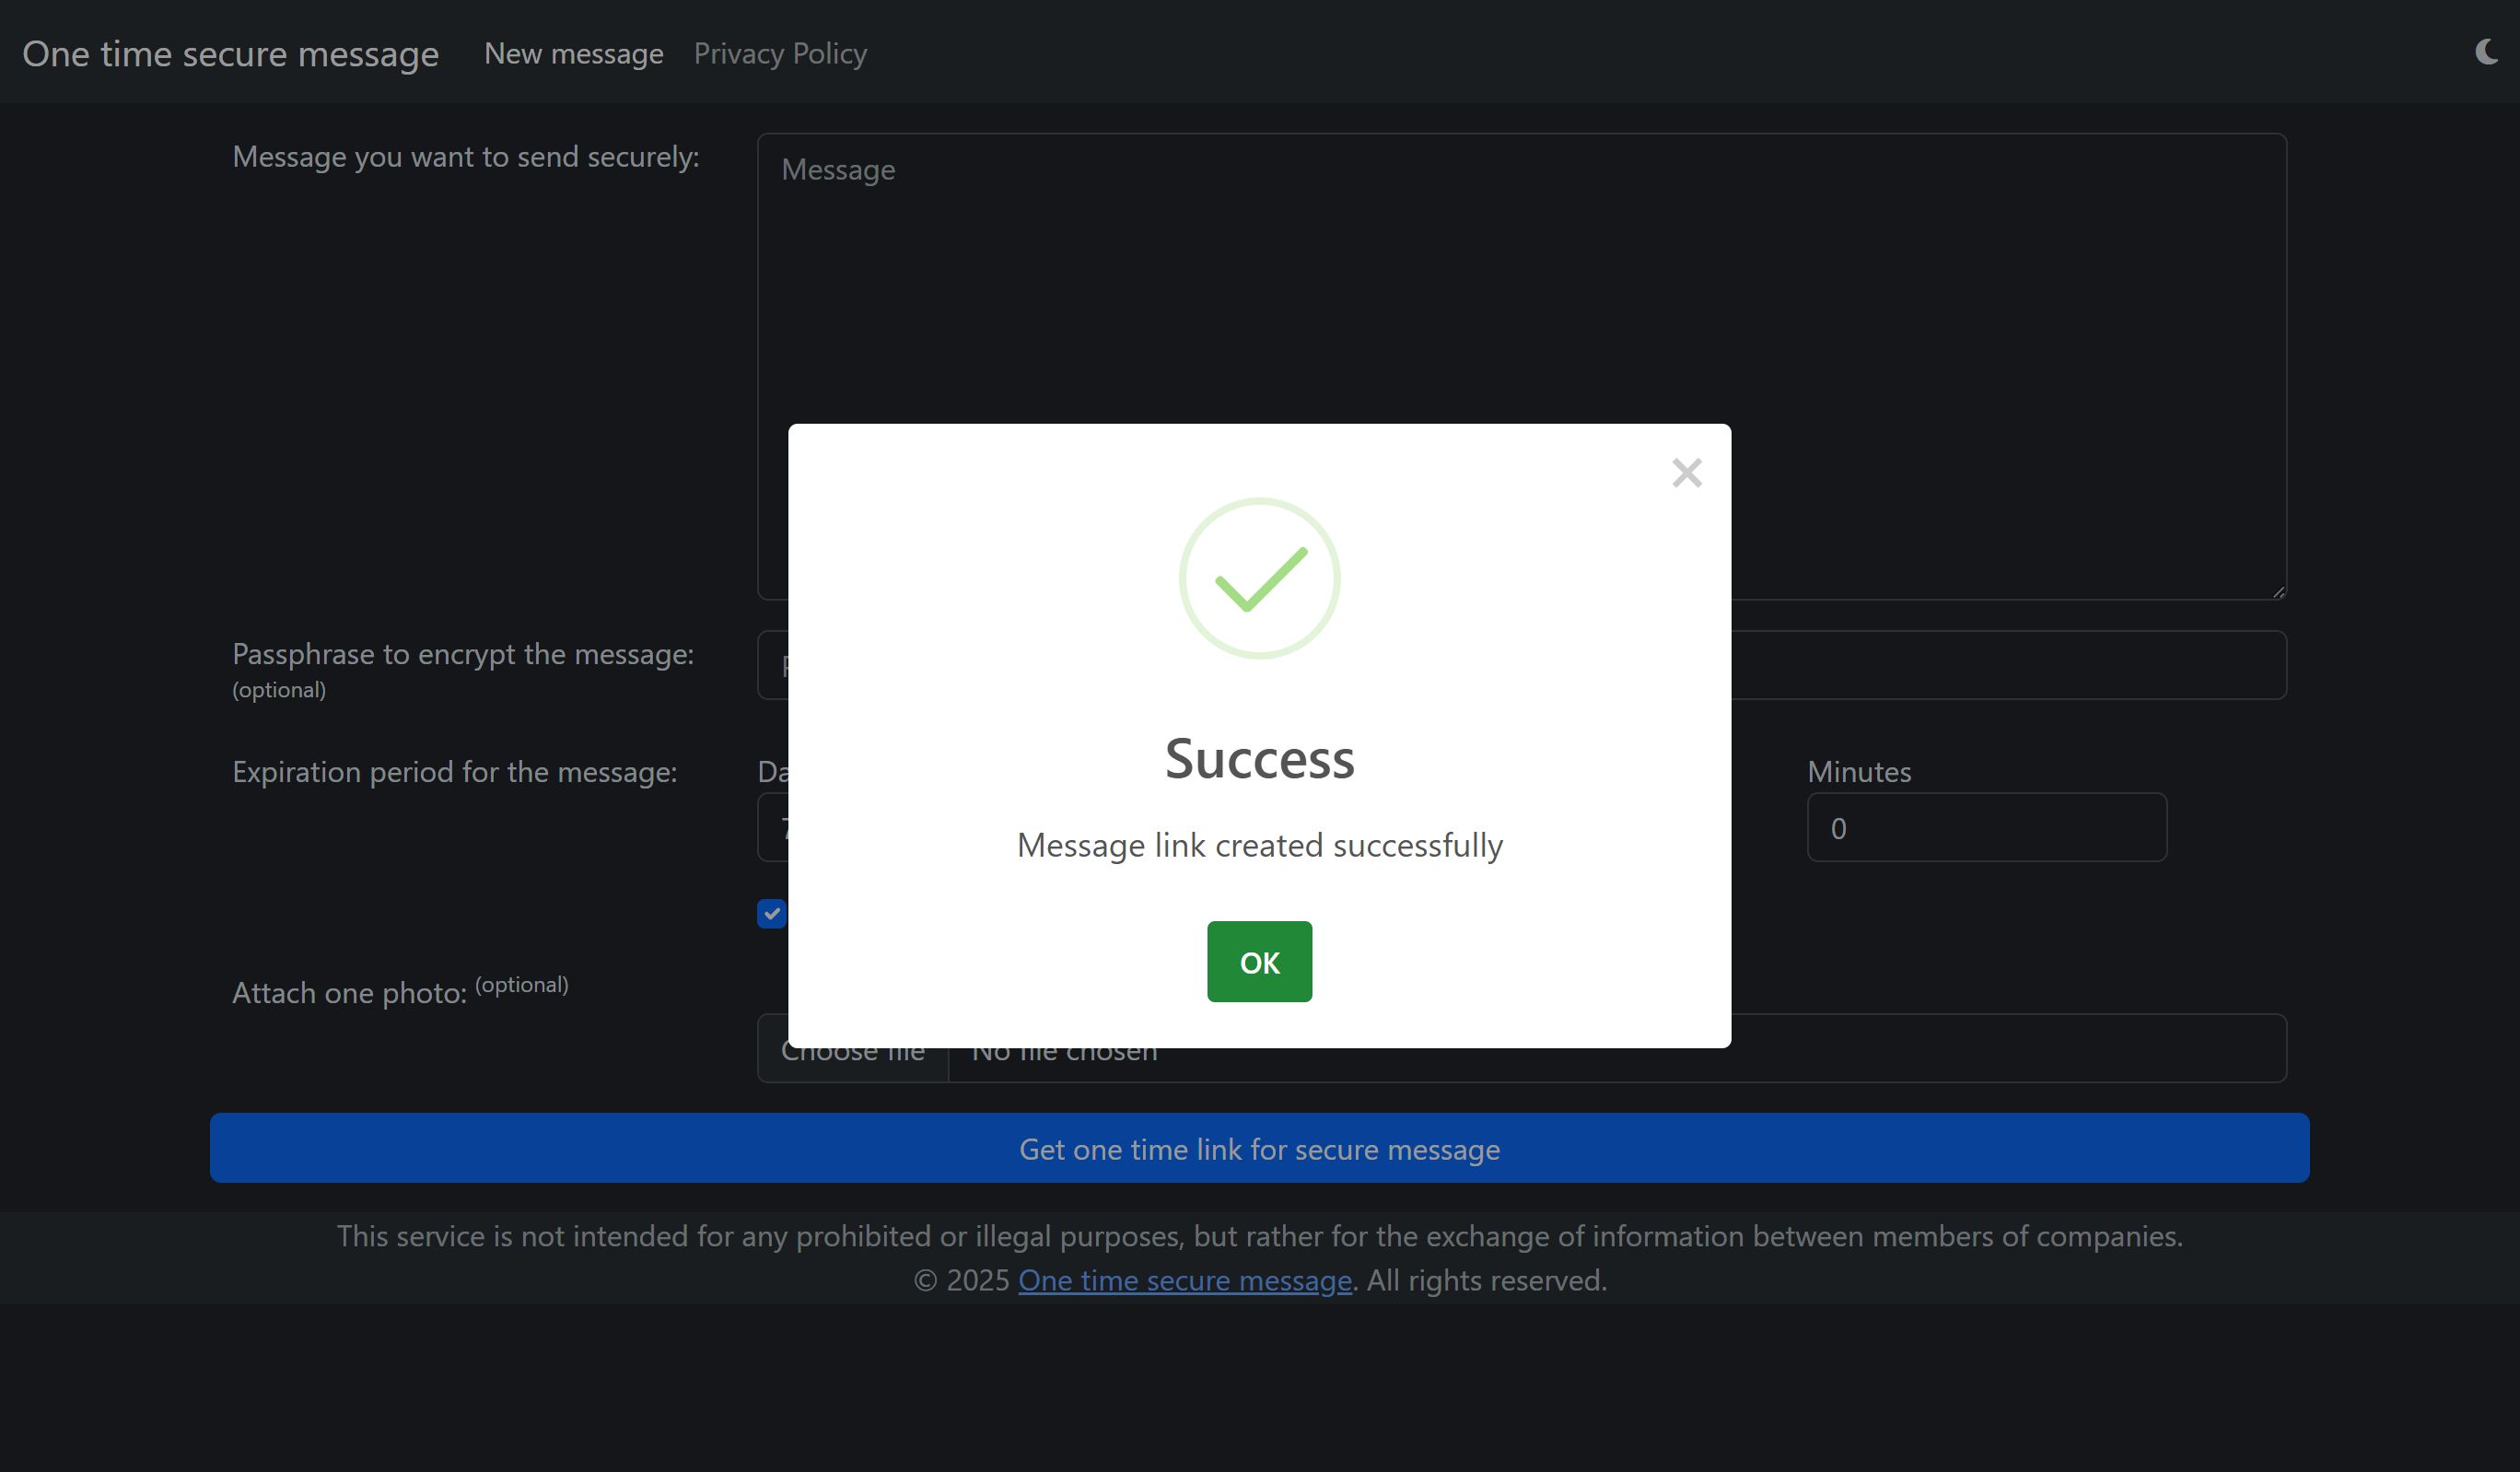Open the footer One time secure message link

[1184, 1280]
